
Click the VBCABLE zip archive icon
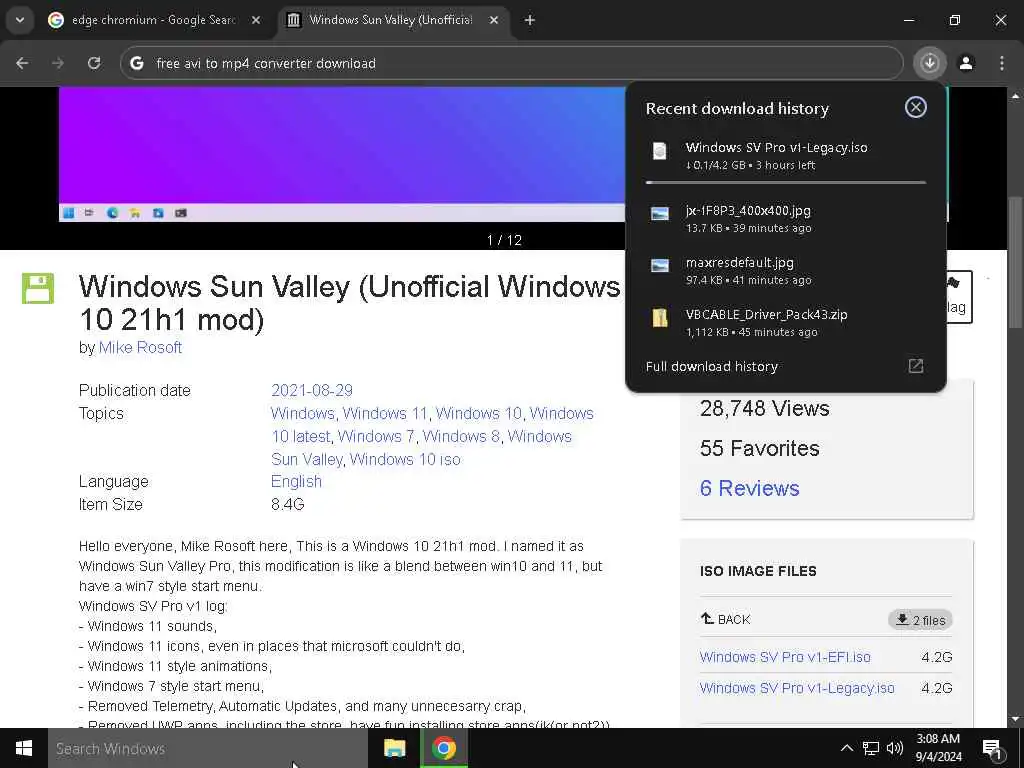(660, 318)
